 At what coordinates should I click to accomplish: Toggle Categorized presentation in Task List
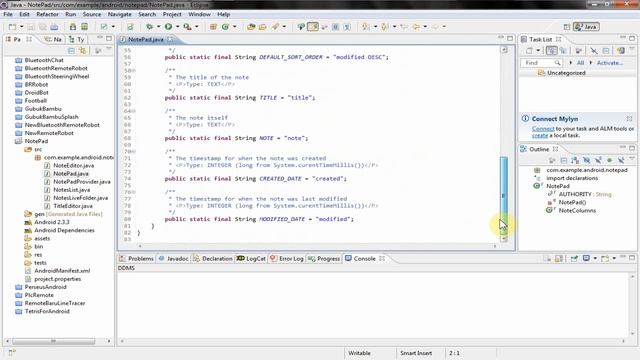pos(551,51)
